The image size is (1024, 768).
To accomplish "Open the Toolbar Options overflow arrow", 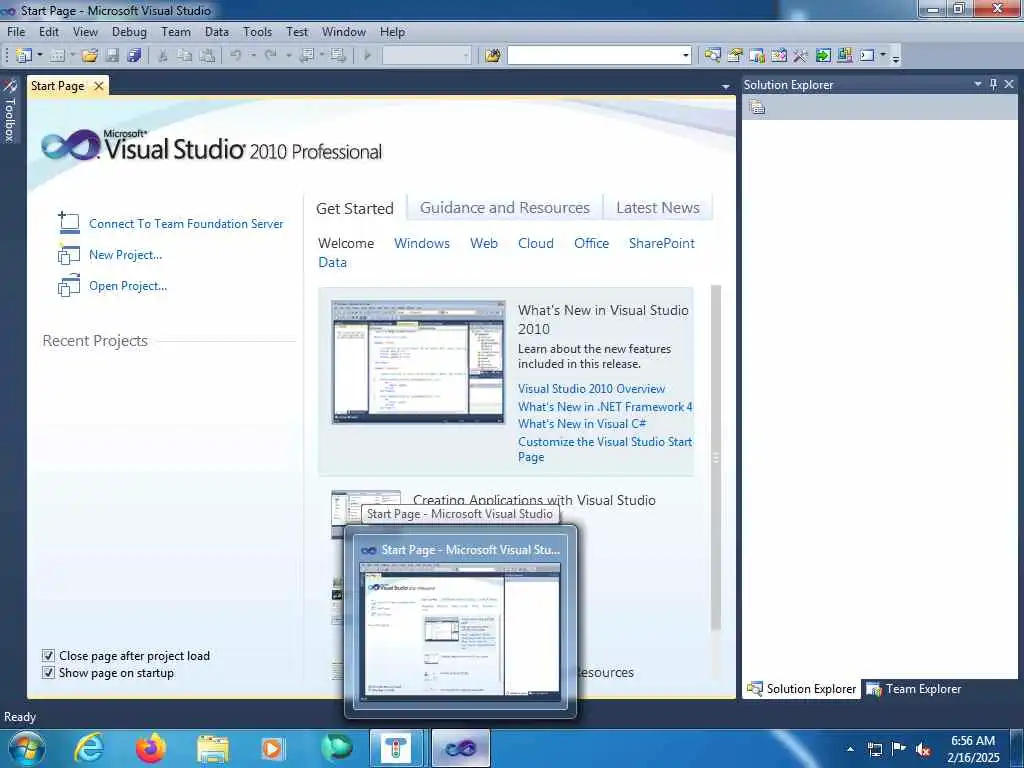I will (x=896, y=57).
